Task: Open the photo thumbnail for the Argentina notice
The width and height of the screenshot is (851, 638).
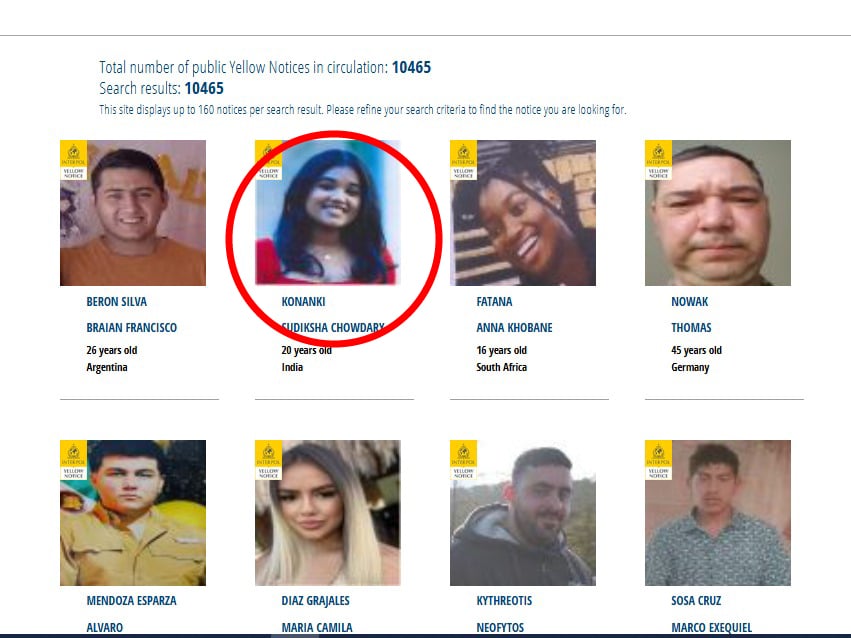Action: coord(133,213)
